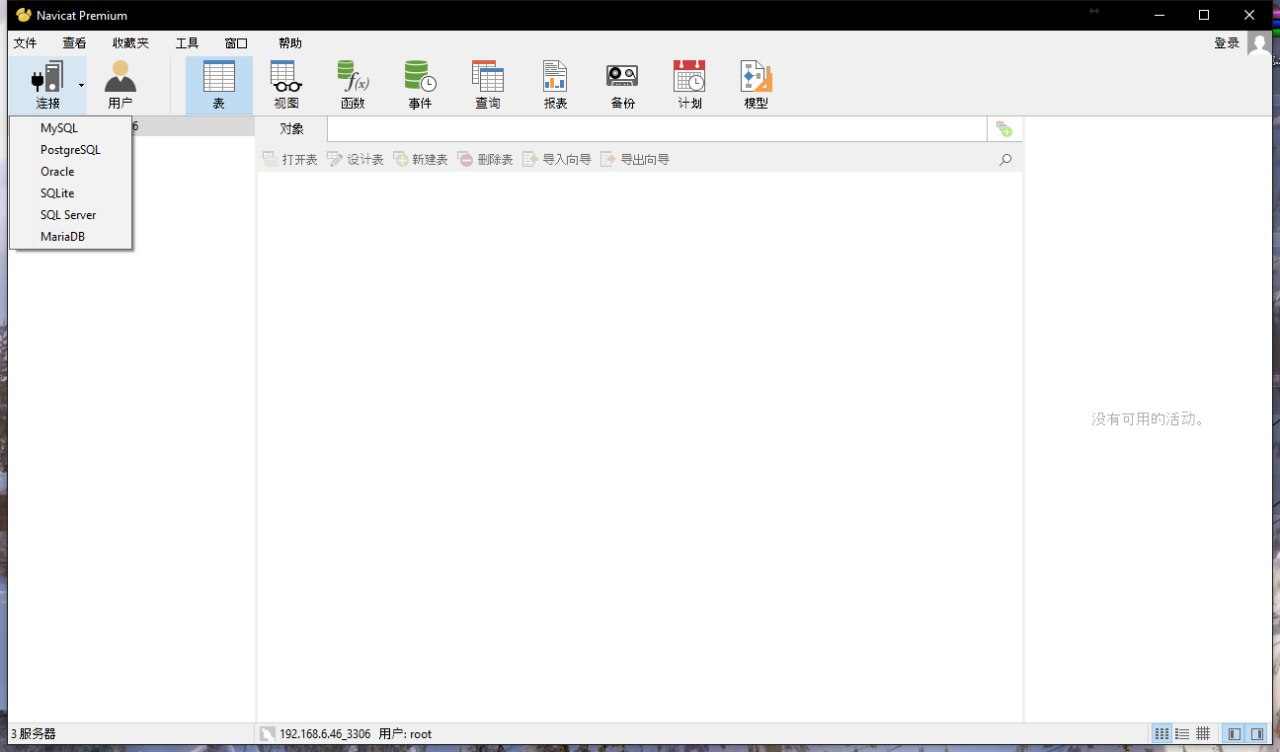Click the 登录 (Sign in) link

click(1227, 43)
